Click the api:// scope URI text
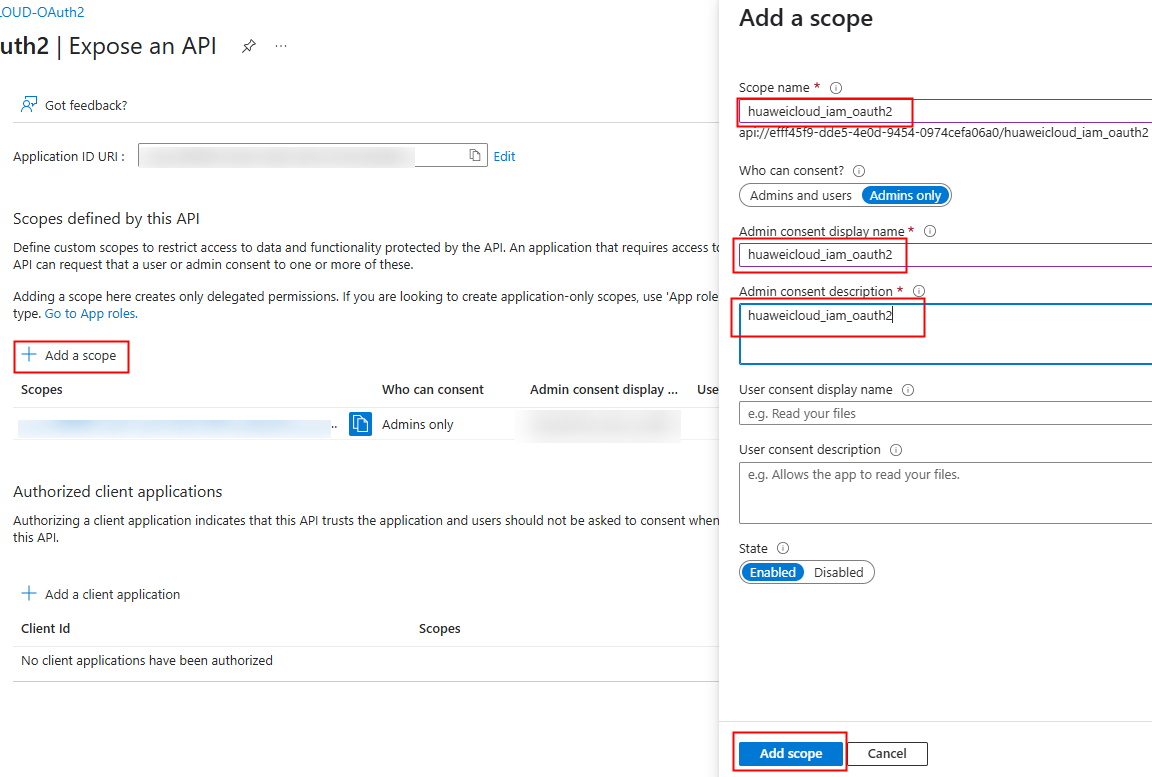 pos(943,133)
